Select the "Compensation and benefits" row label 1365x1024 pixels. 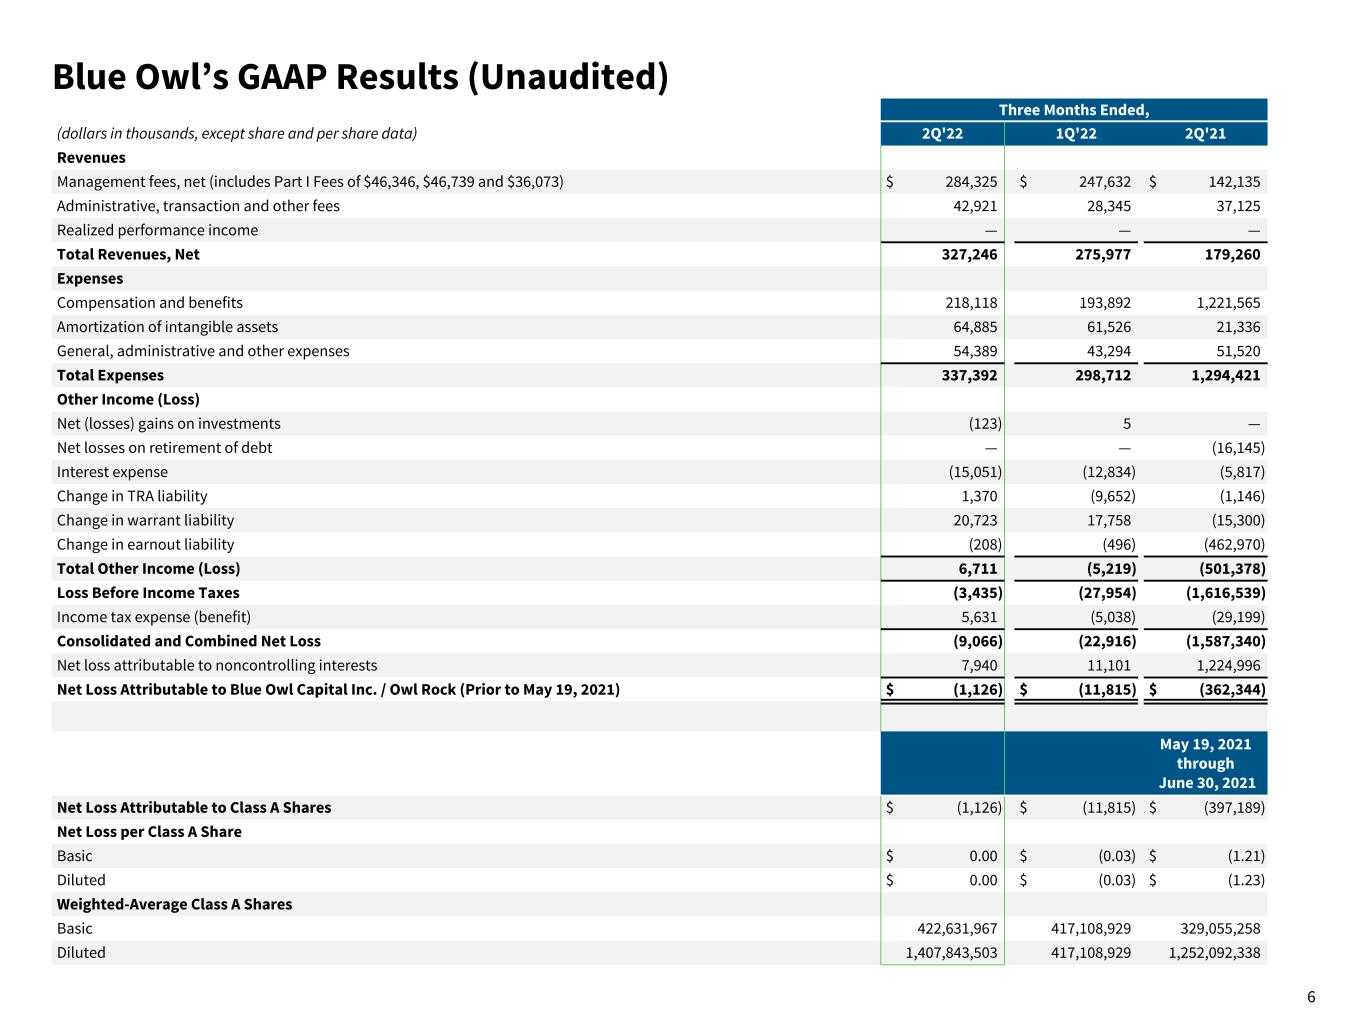click(x=149, y=303)
